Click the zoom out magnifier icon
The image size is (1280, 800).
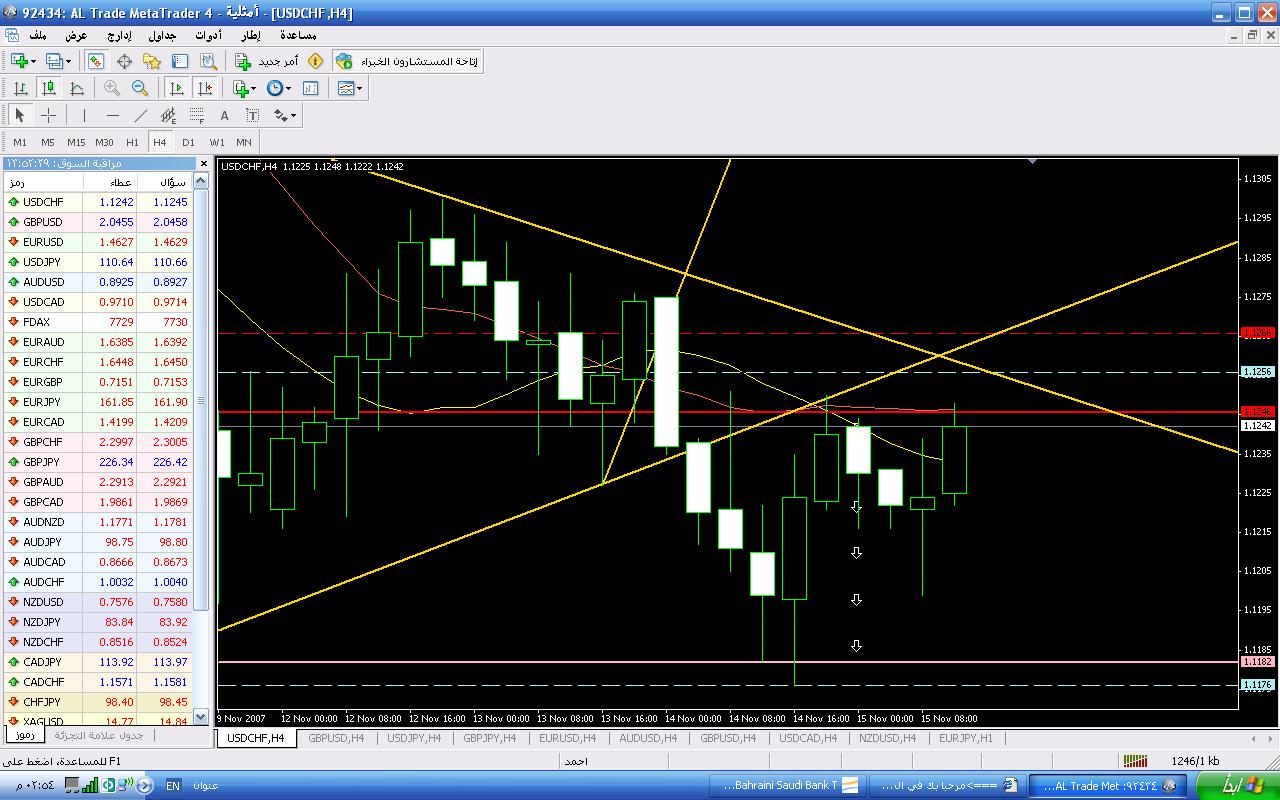pyautogui.click(x=140, y=88)
